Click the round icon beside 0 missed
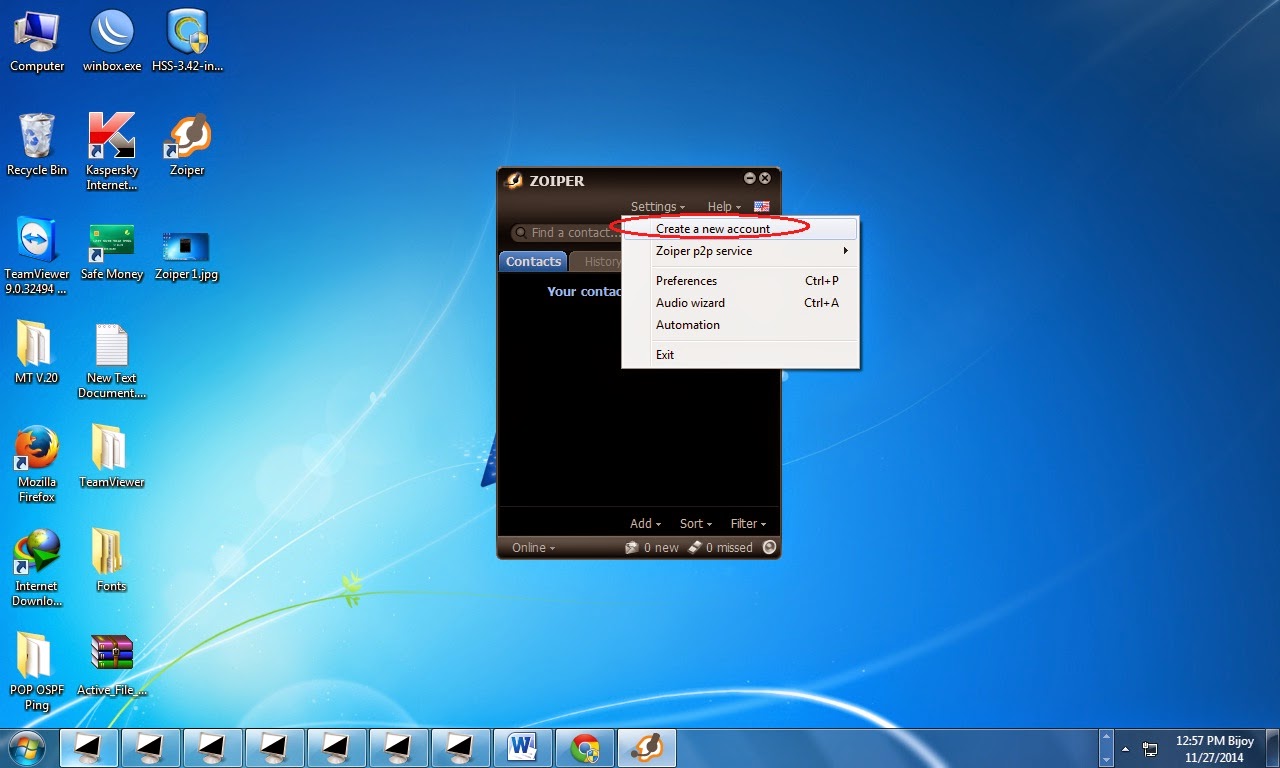This screenshot has height=768, width=1280. (769, 547)
